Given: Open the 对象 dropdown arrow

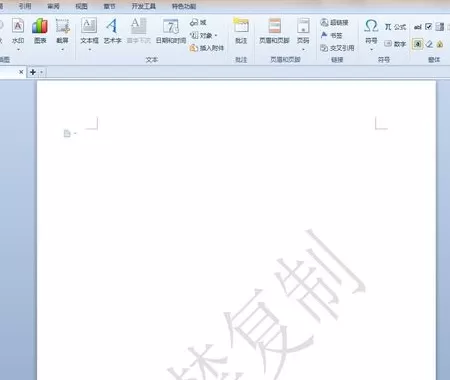Looking at the screenshot, I should click(216, 35).
